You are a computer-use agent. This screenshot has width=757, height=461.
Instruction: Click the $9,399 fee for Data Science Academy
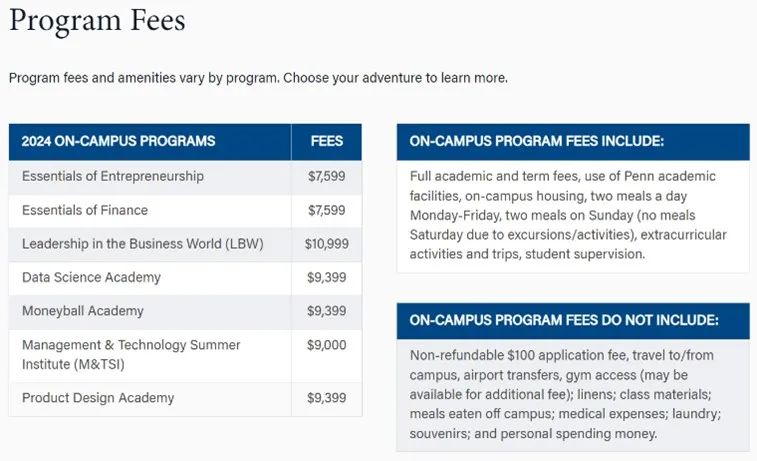tap(327, 278)
